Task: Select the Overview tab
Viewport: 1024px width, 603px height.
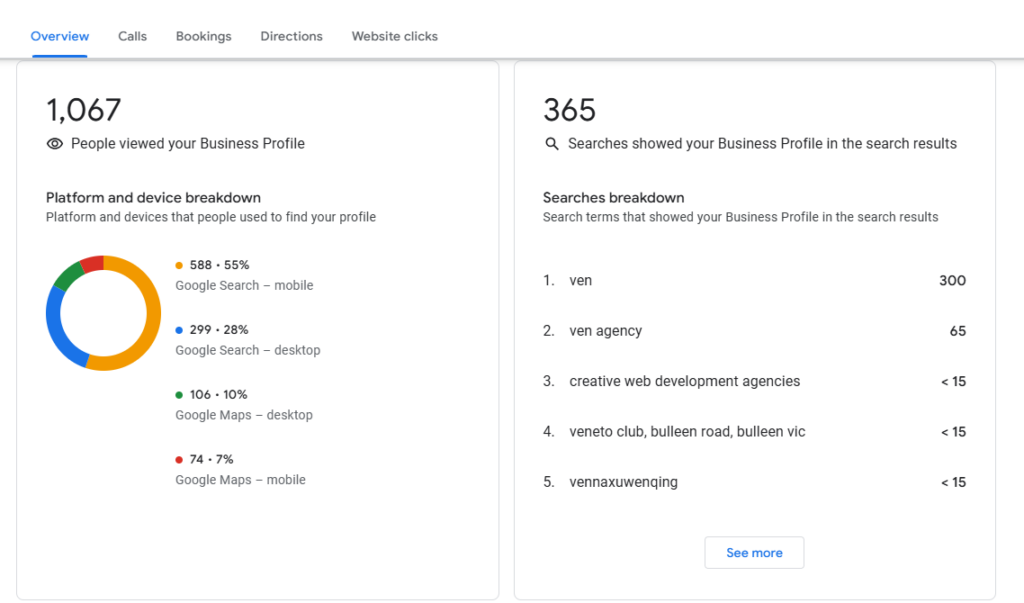Action: [x=59, y=36]
